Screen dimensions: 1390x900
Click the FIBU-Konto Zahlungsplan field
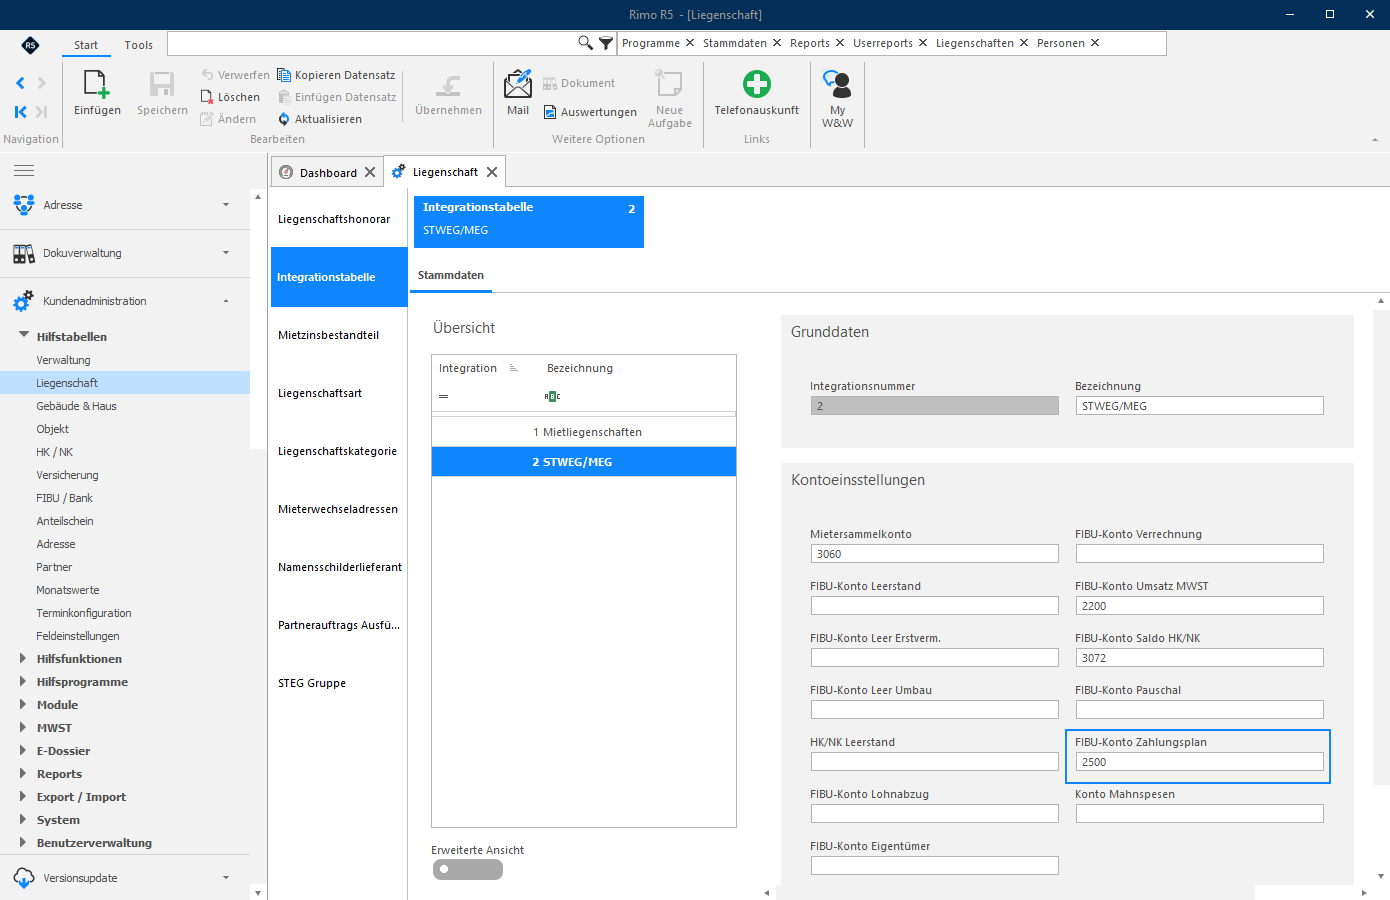coord(1199,762)
